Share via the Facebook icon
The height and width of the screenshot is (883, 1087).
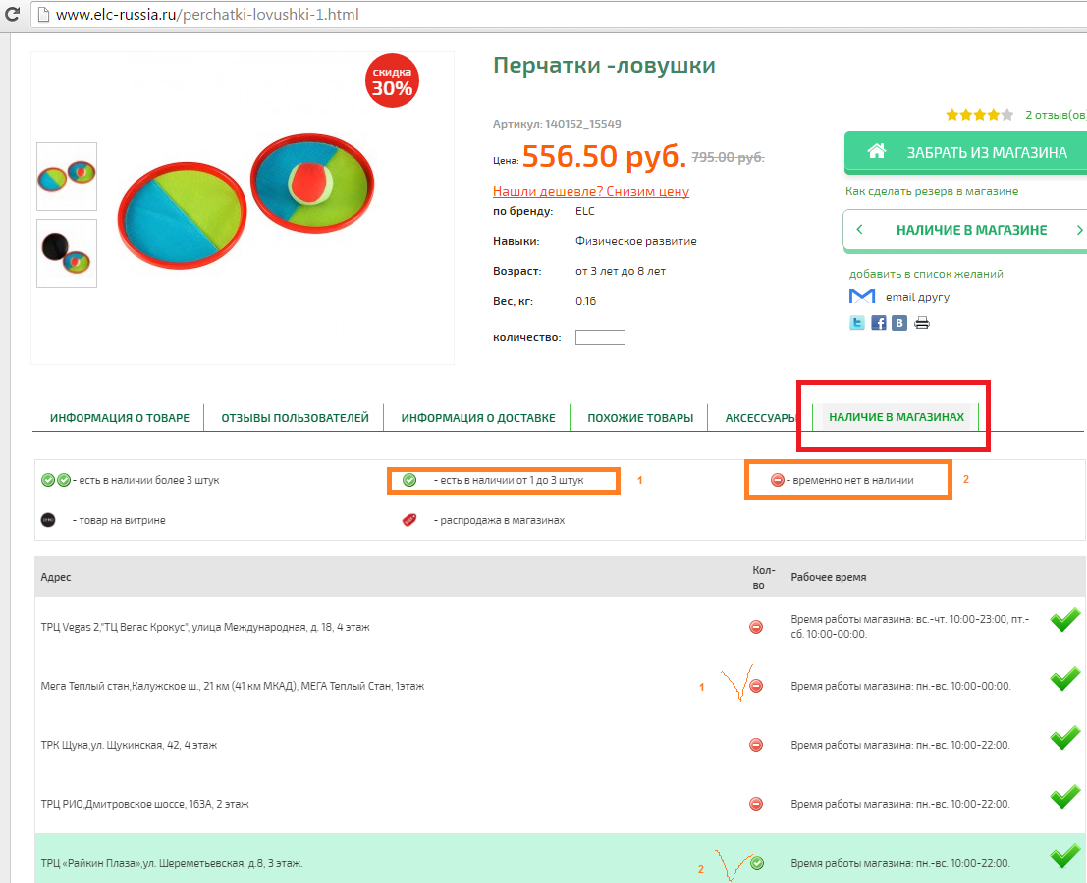878,323
